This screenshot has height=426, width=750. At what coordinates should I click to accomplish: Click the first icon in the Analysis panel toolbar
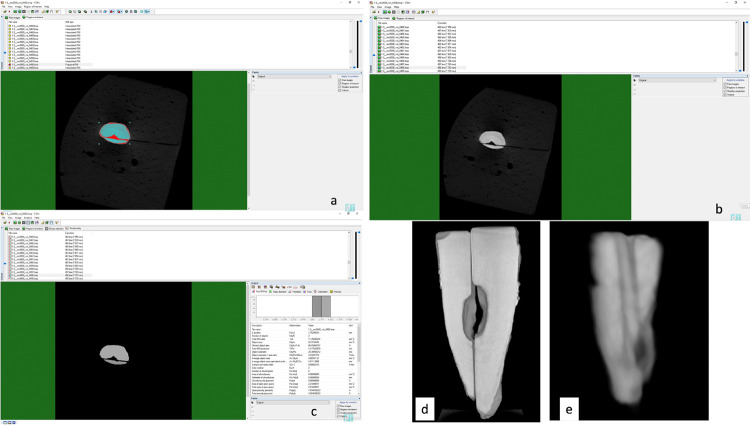(254, 286)
